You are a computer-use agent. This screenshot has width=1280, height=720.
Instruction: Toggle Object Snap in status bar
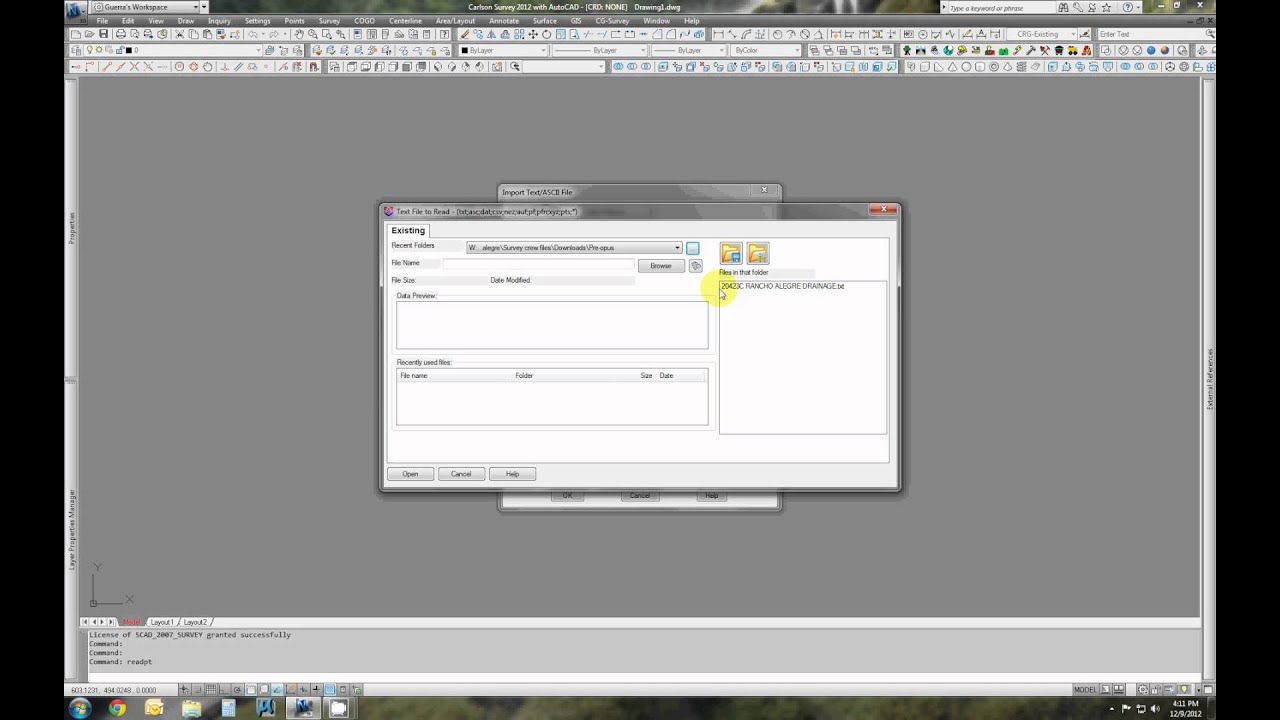250,690
